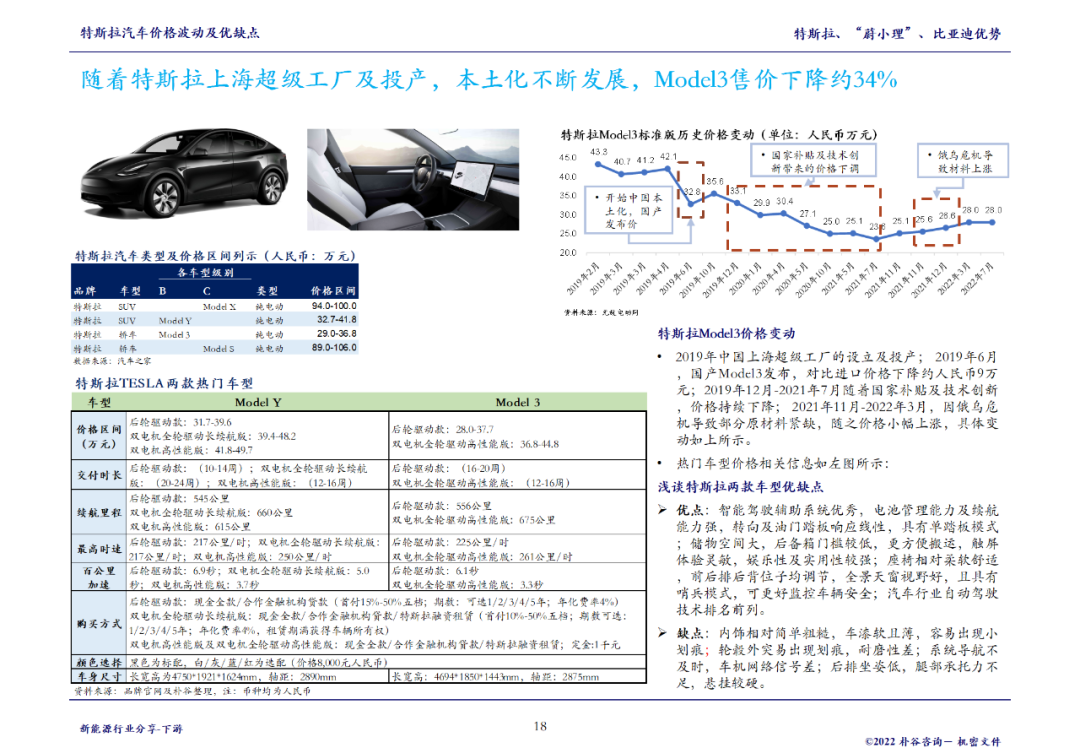Image resolution: width=1080 pixels, height=748 pixels.
Task: Click the 价格区间 column header in blue table
Action: coord(333,291)
